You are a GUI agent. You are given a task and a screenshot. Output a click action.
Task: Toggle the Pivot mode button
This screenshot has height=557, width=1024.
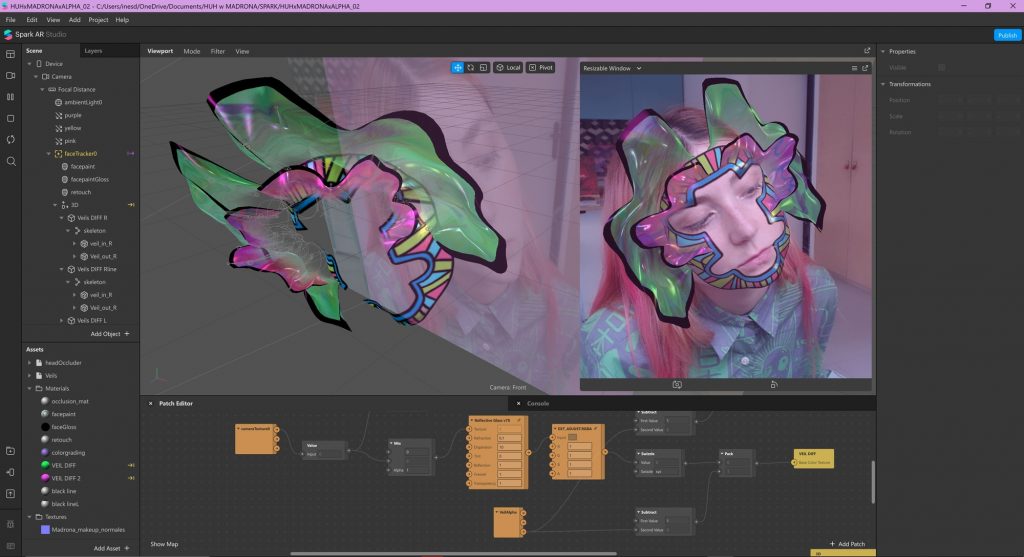[x=540, y=68]
